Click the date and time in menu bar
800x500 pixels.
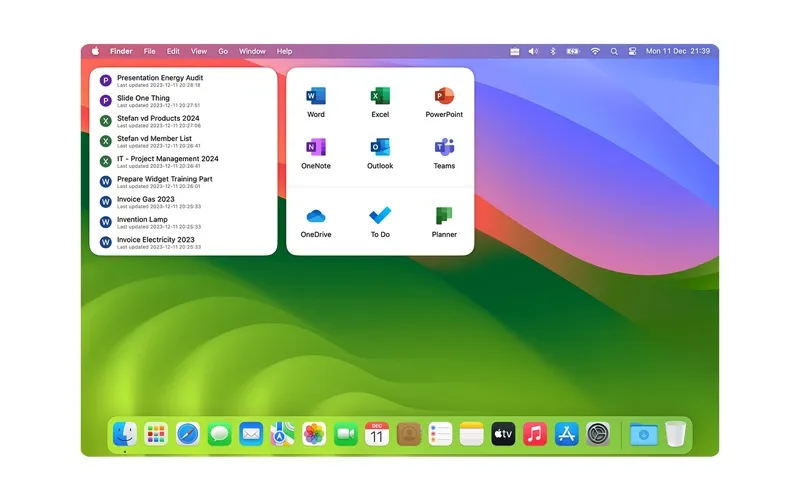[678, 51]
